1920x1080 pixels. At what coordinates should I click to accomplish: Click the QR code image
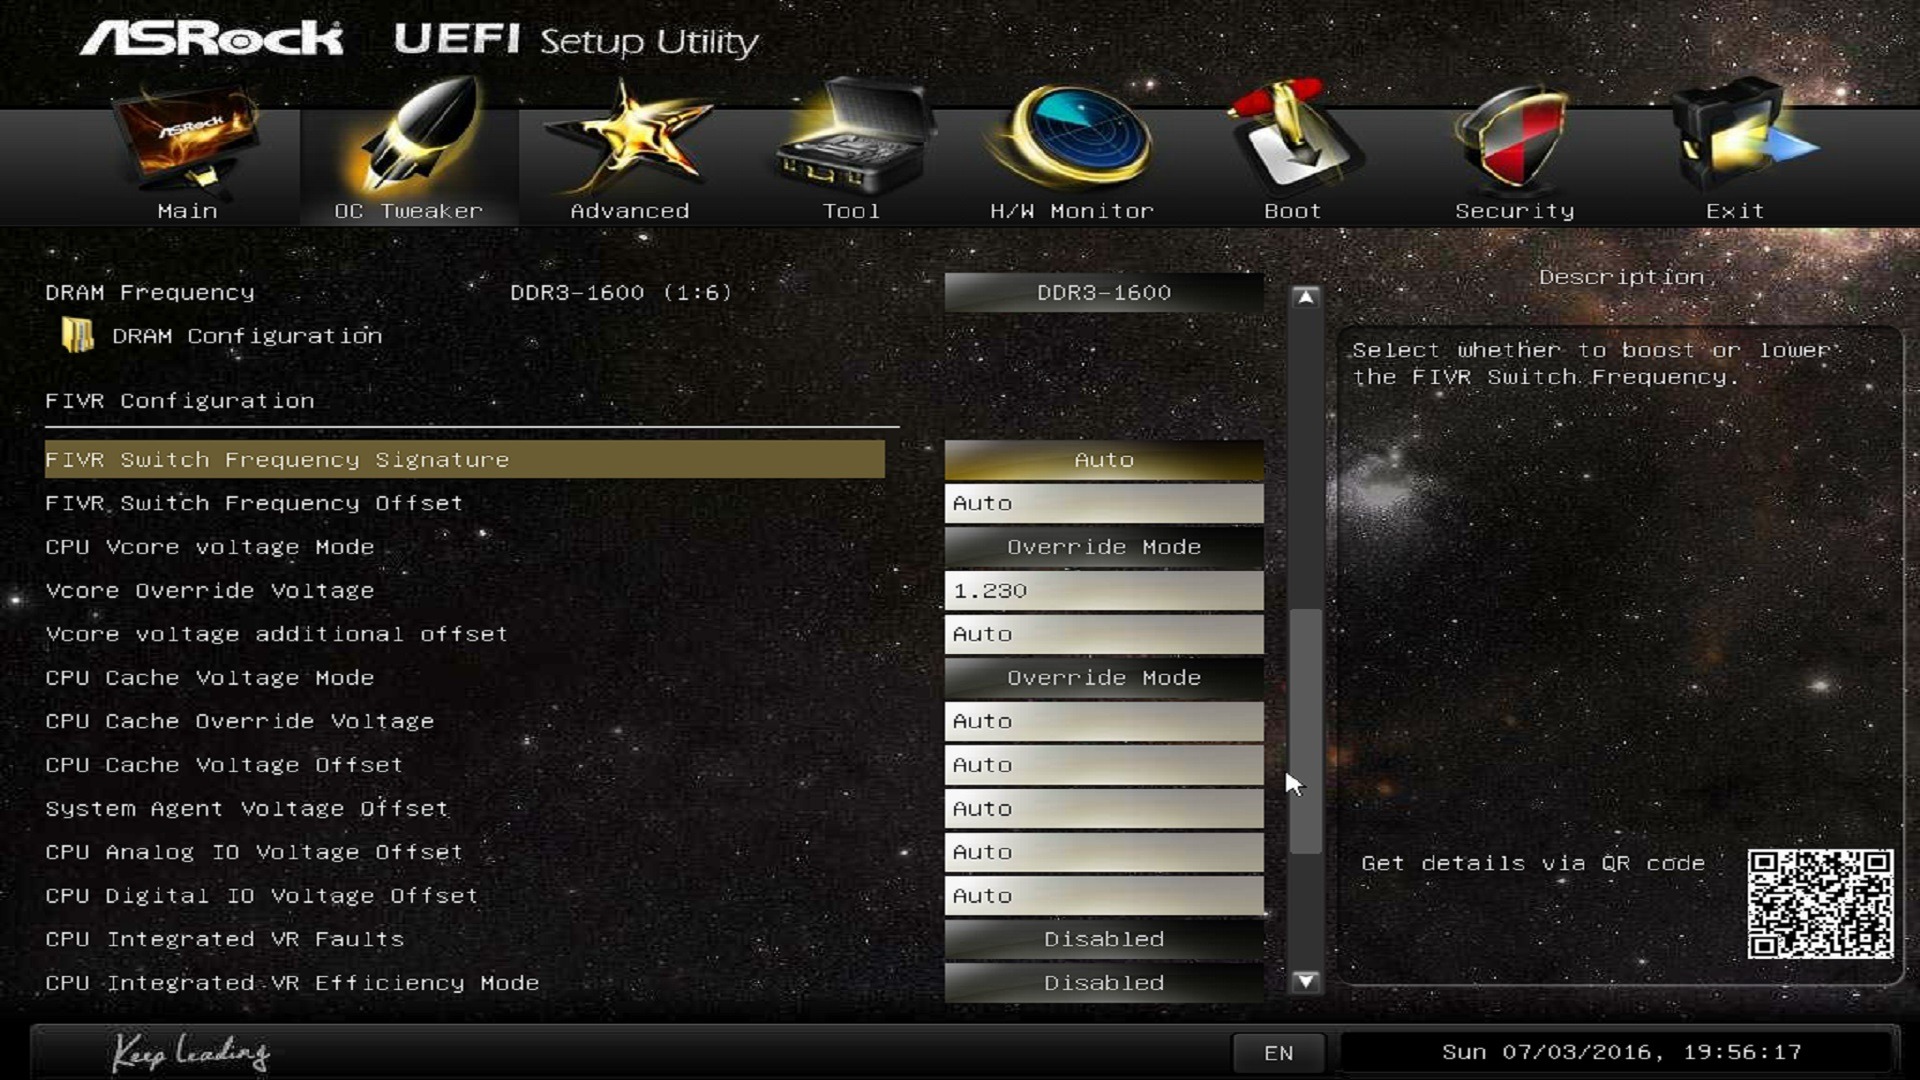click(1820, 904)
